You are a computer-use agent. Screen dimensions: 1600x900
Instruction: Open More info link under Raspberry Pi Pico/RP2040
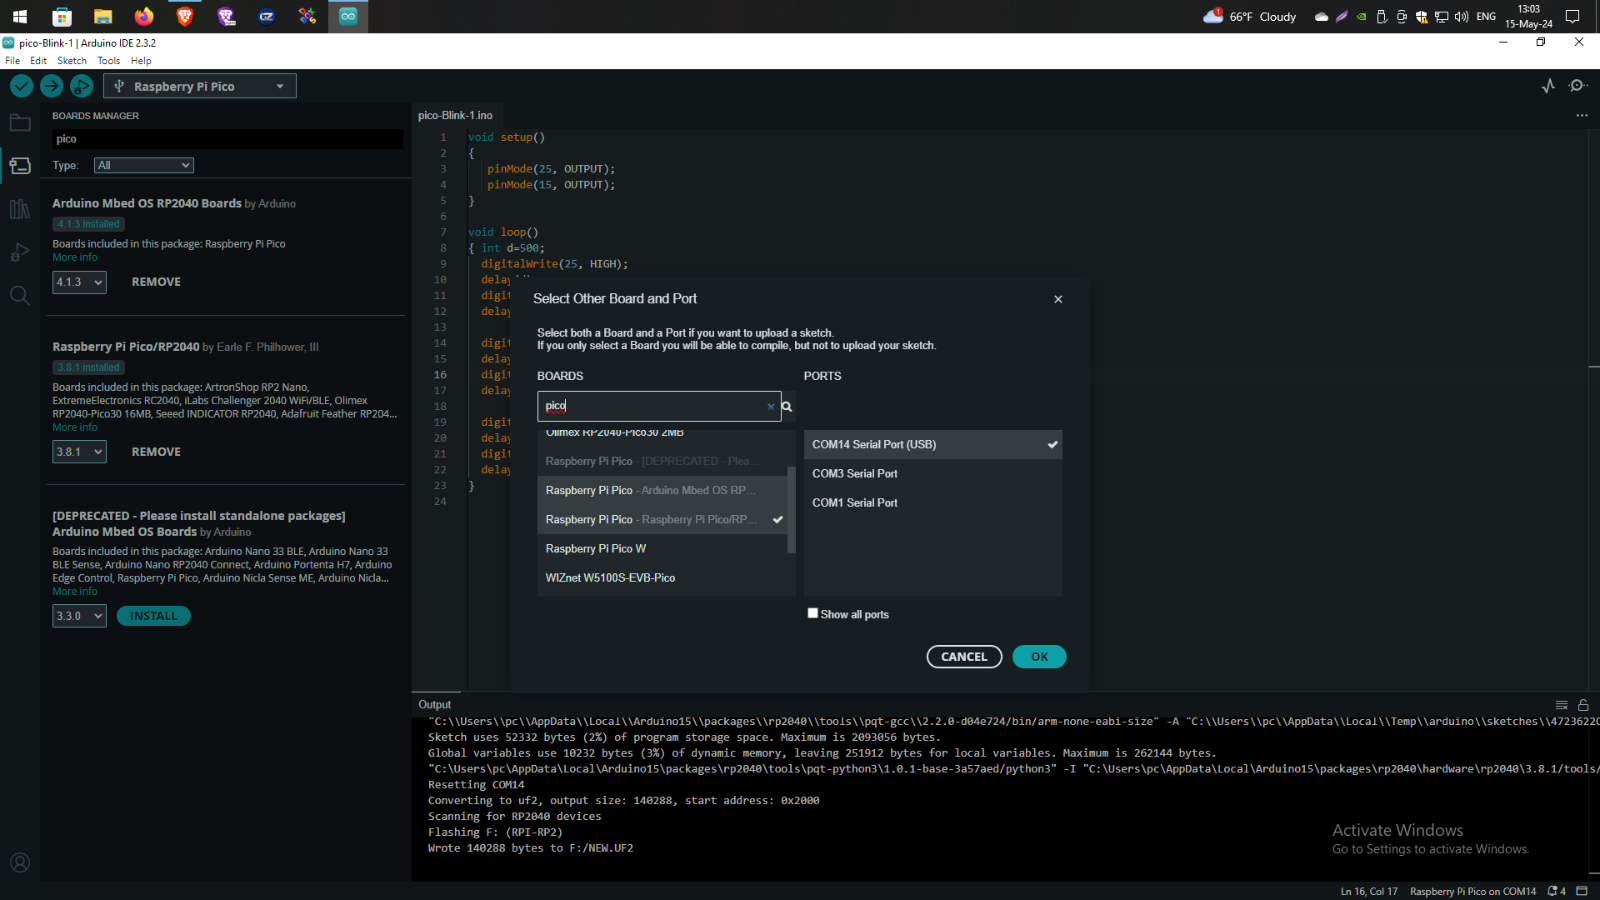point(75,427)
